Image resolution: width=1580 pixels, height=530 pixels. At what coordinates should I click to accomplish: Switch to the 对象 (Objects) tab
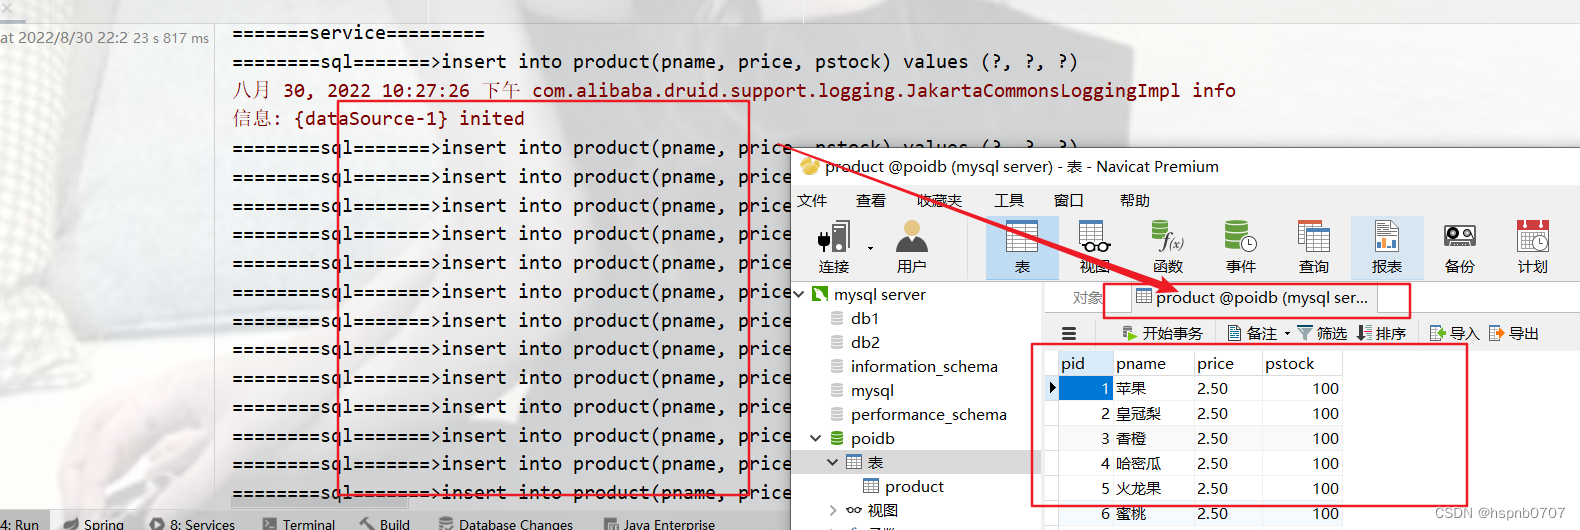point(1087,298)
